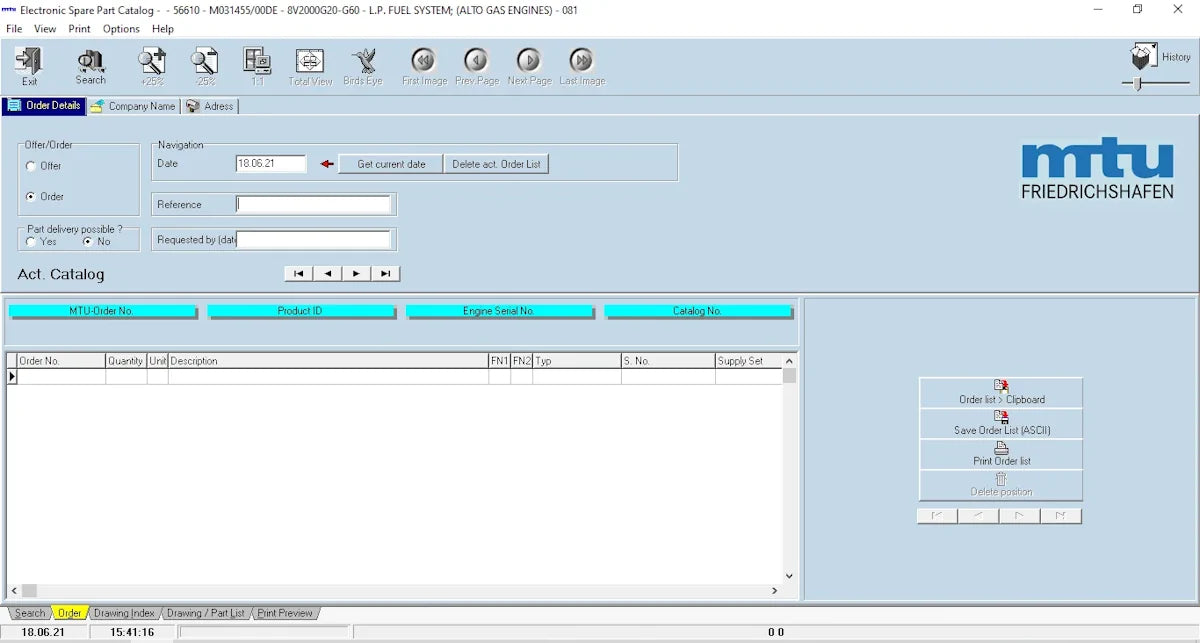Switch to the Drawing Index tab

click(x=124, y=613)
